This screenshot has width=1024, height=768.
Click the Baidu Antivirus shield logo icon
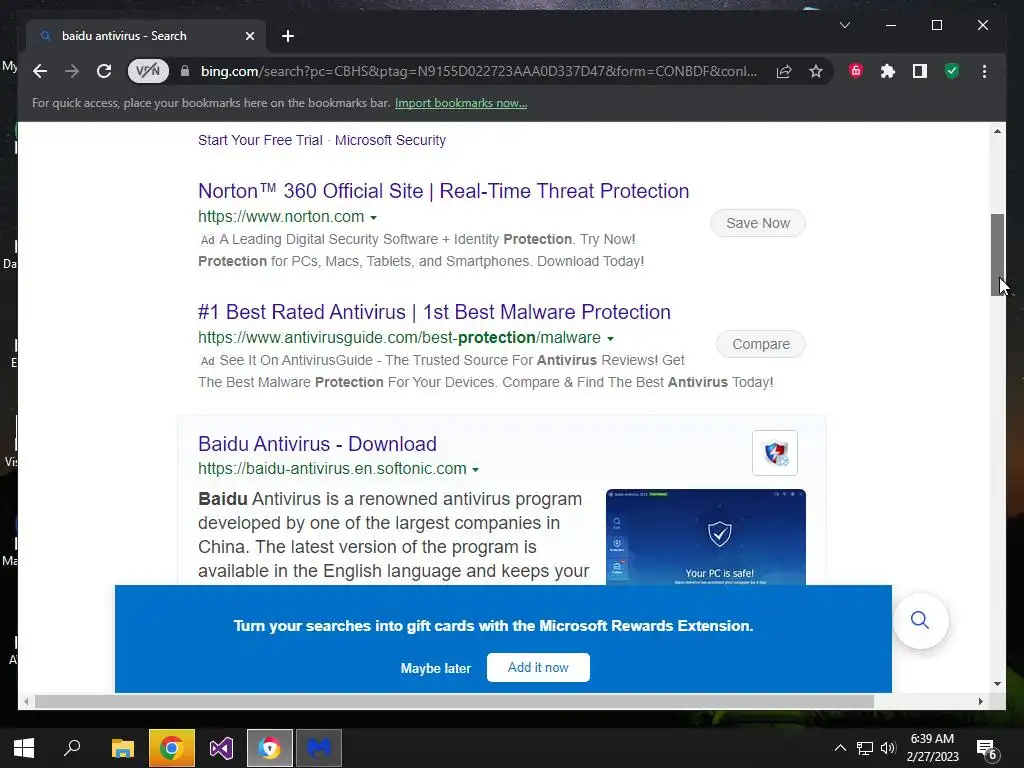click(775, 453)
